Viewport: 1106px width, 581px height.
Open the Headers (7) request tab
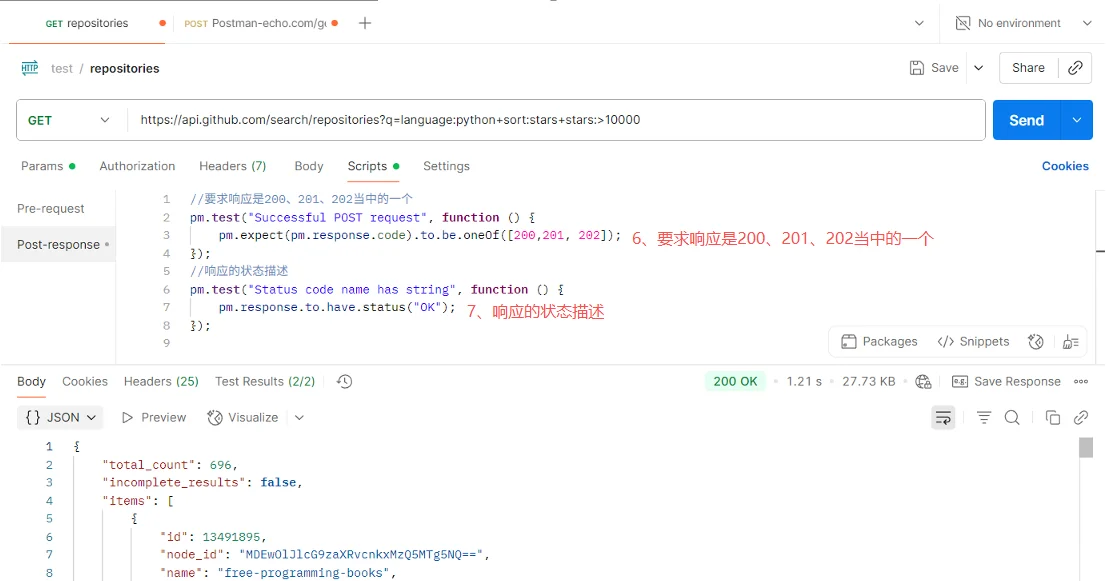click(x=233, y=166)
